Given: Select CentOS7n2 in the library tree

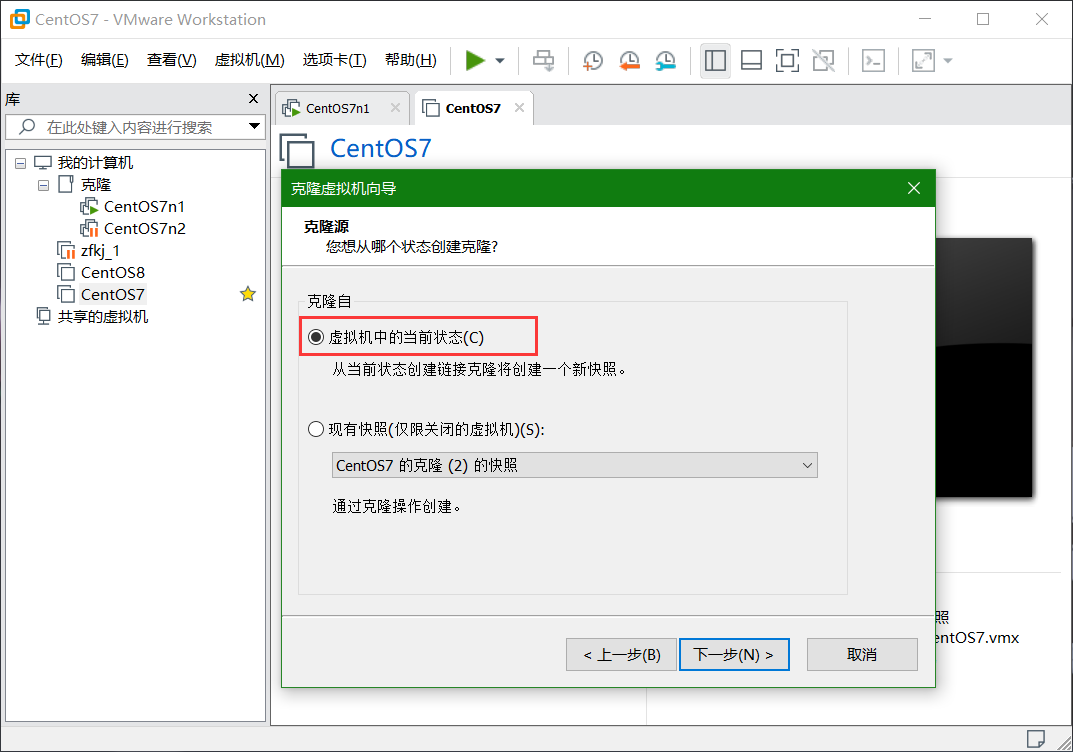Looking at the screenshot, I should tap(144, 229).
